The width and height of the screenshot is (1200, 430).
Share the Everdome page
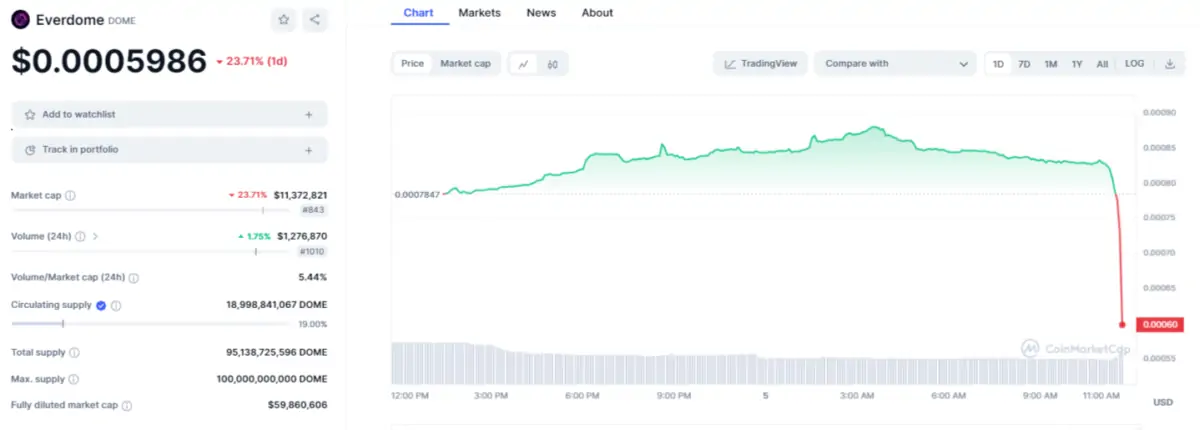pos(315,19)
